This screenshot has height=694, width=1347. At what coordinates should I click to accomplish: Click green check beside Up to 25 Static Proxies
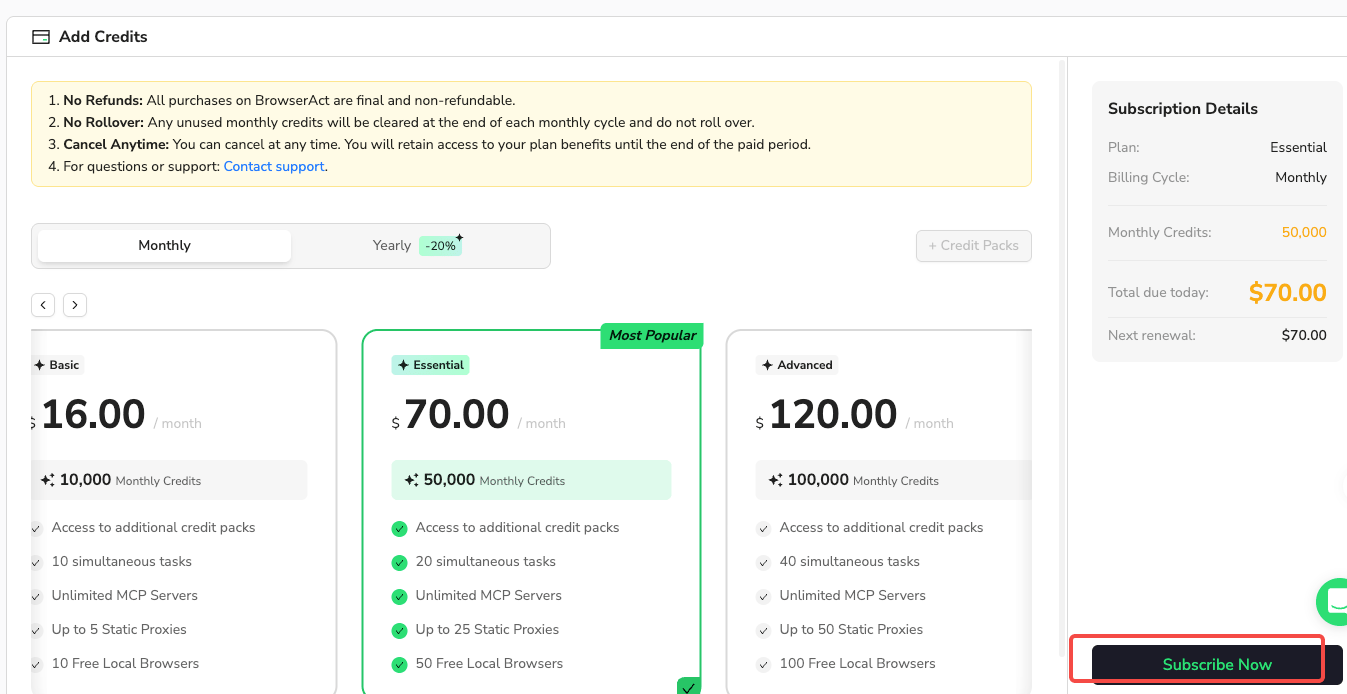[x=400, y=630]
